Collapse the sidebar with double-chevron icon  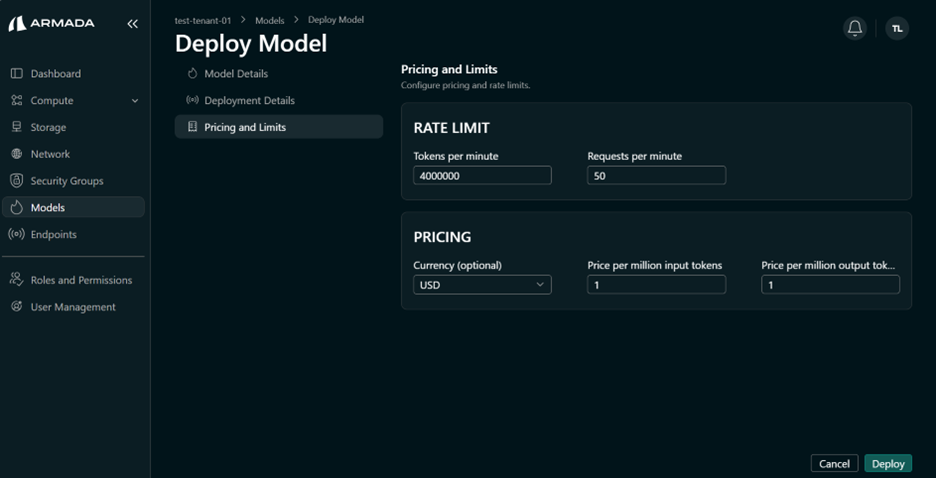[133, 24]
